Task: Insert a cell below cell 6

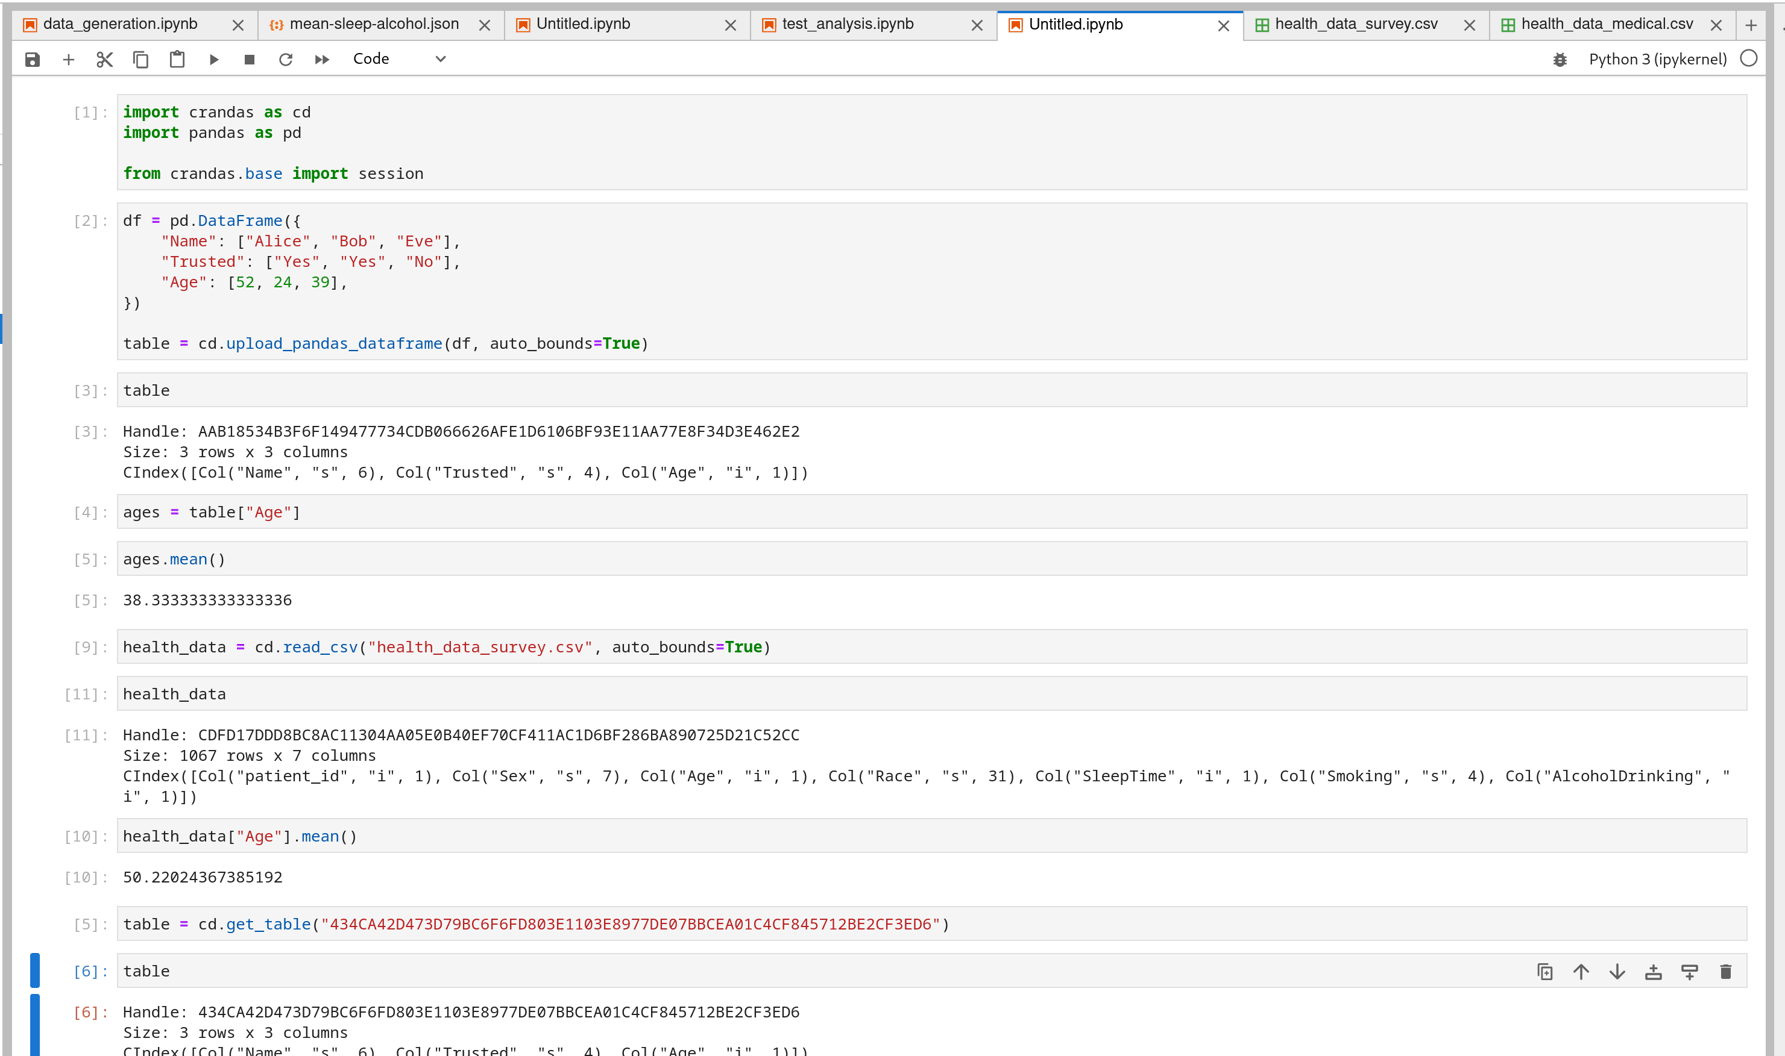Action: [1689, 971]
